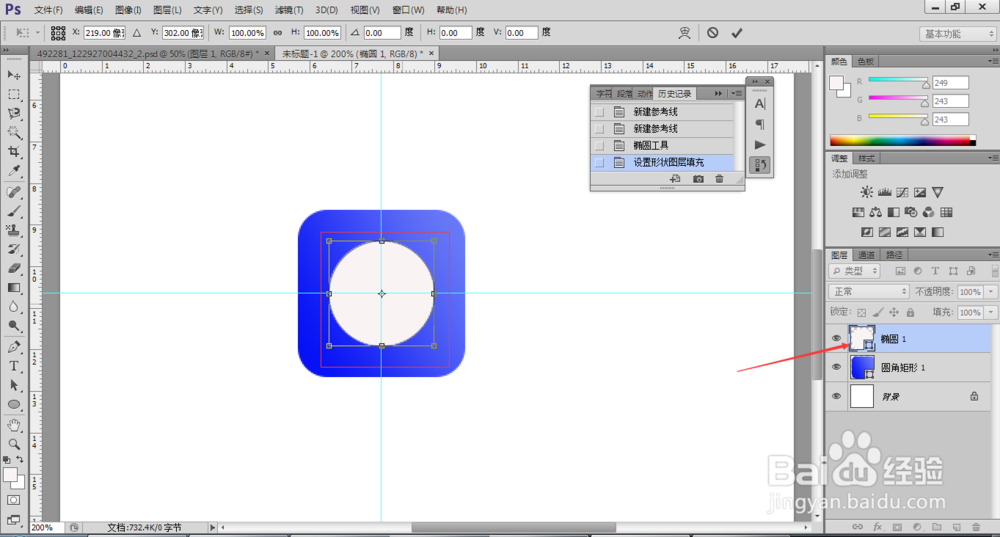Open Character panel 'A' icon
Screen dimensions: 1000x537
[x=760, y=104]
